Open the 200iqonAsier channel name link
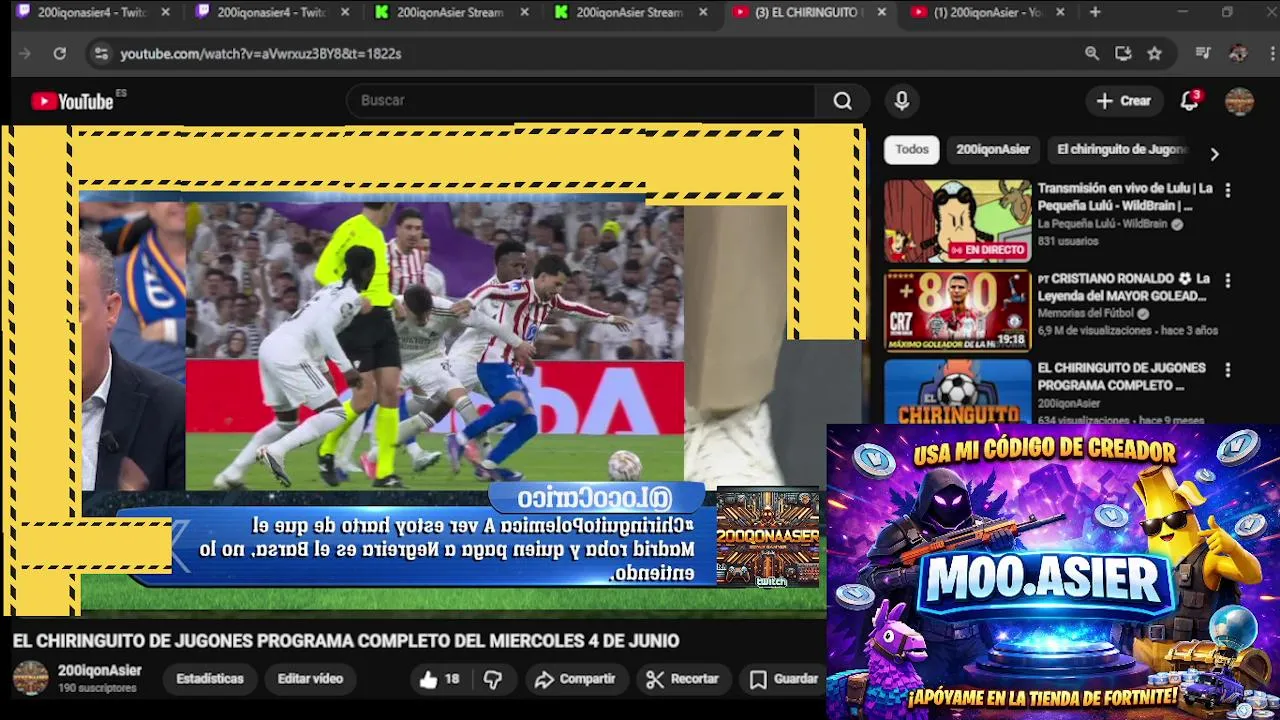The width and height of the screenshot is (1280, 720). [x=99, y=671]
